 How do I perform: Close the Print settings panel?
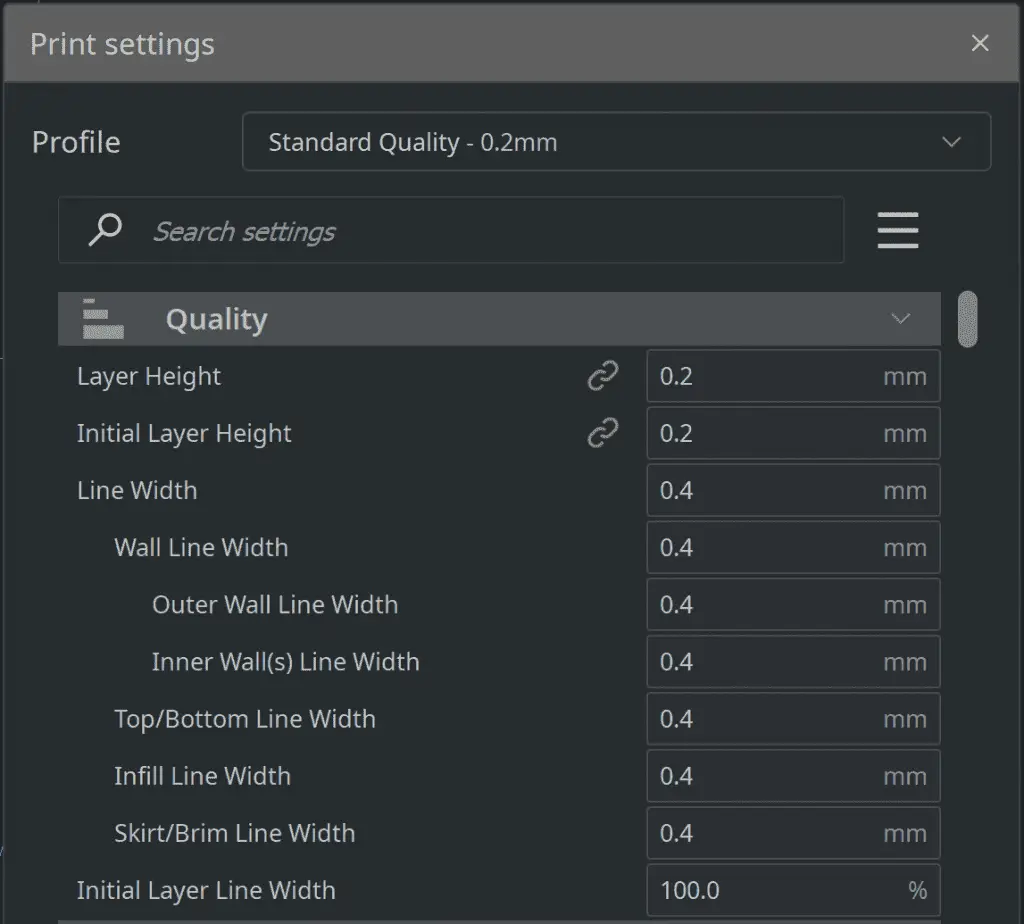pyautogui.click(x=979, y=43)
